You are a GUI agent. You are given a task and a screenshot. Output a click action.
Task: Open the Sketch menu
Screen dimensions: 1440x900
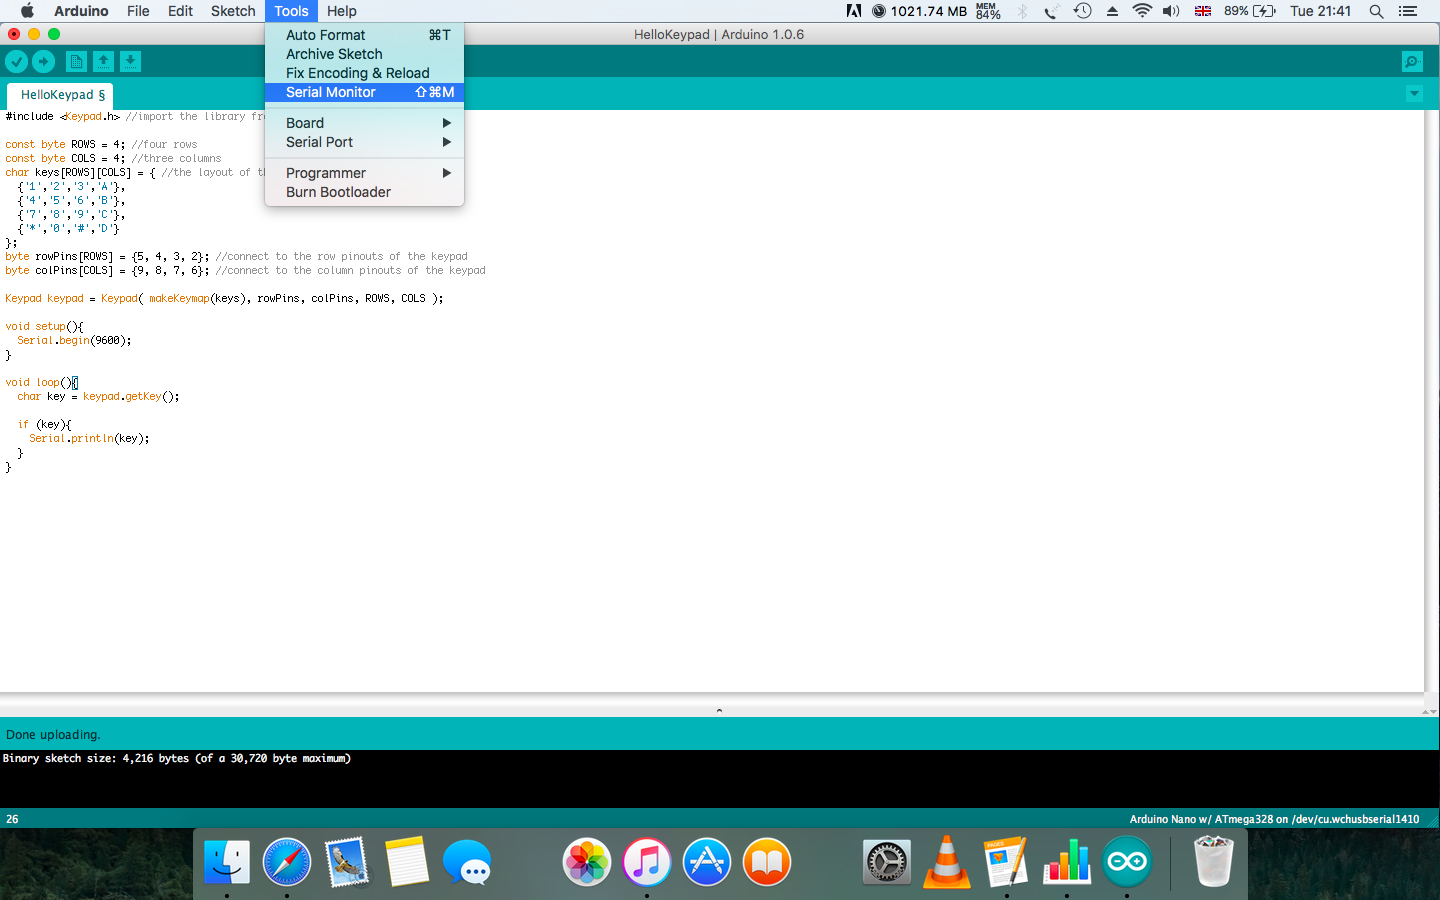coord(233,11)
